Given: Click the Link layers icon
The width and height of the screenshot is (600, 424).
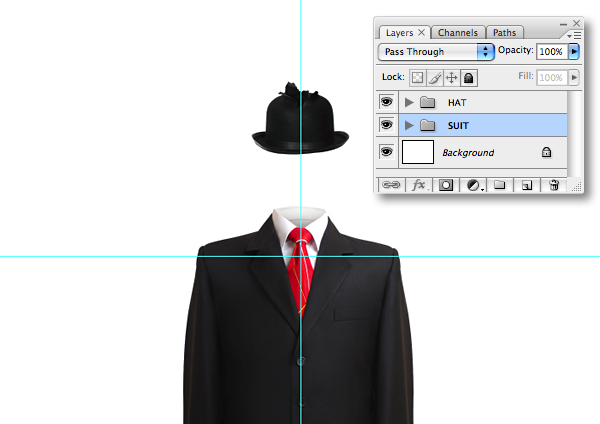Looking at the screenshot, I should click(391, 185).
